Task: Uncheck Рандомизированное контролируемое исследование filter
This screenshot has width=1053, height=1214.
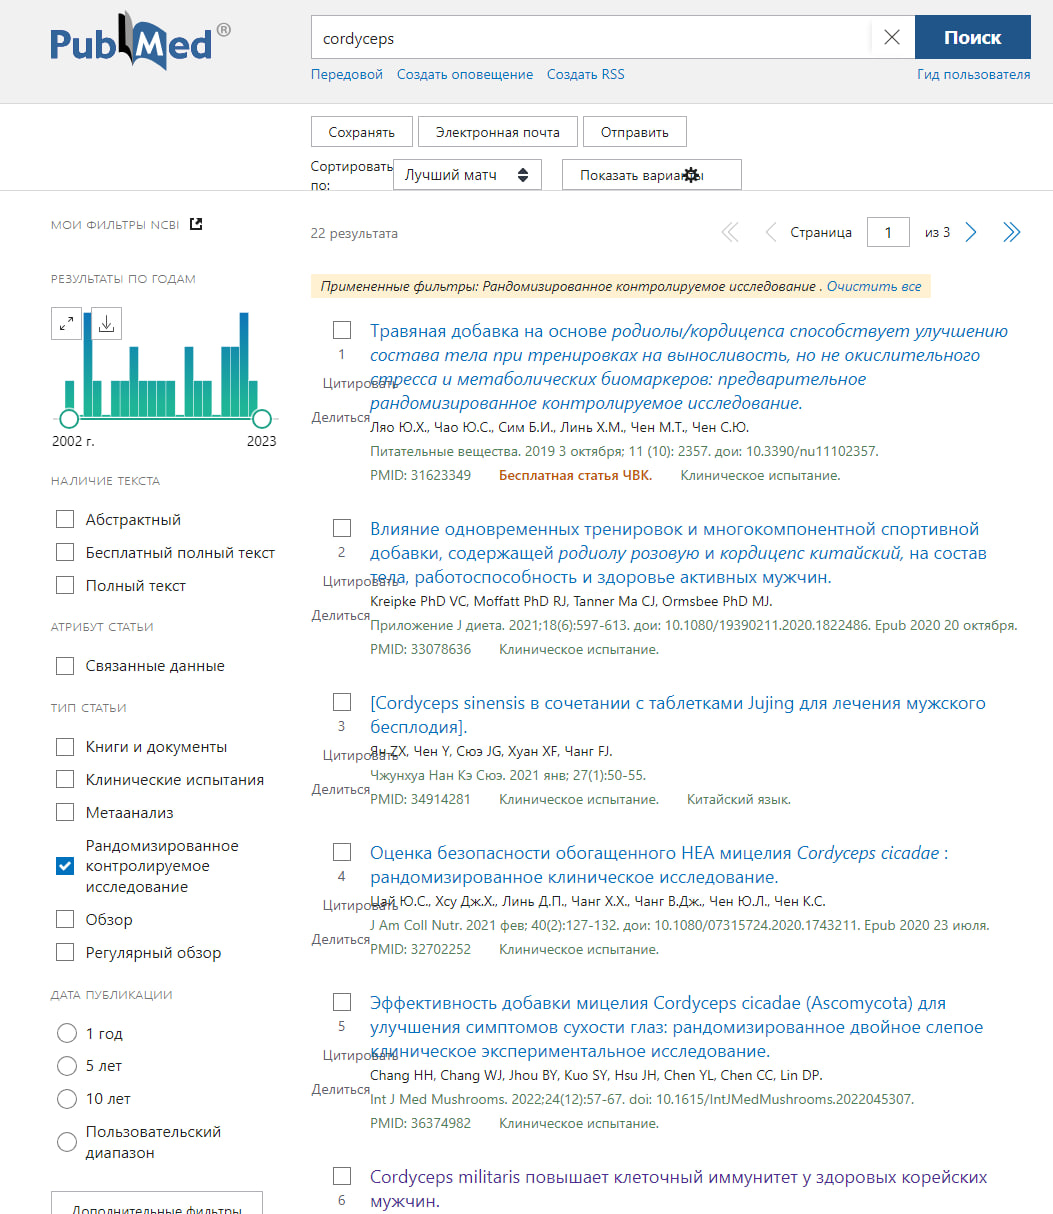Action: click(x=65, y=866)
